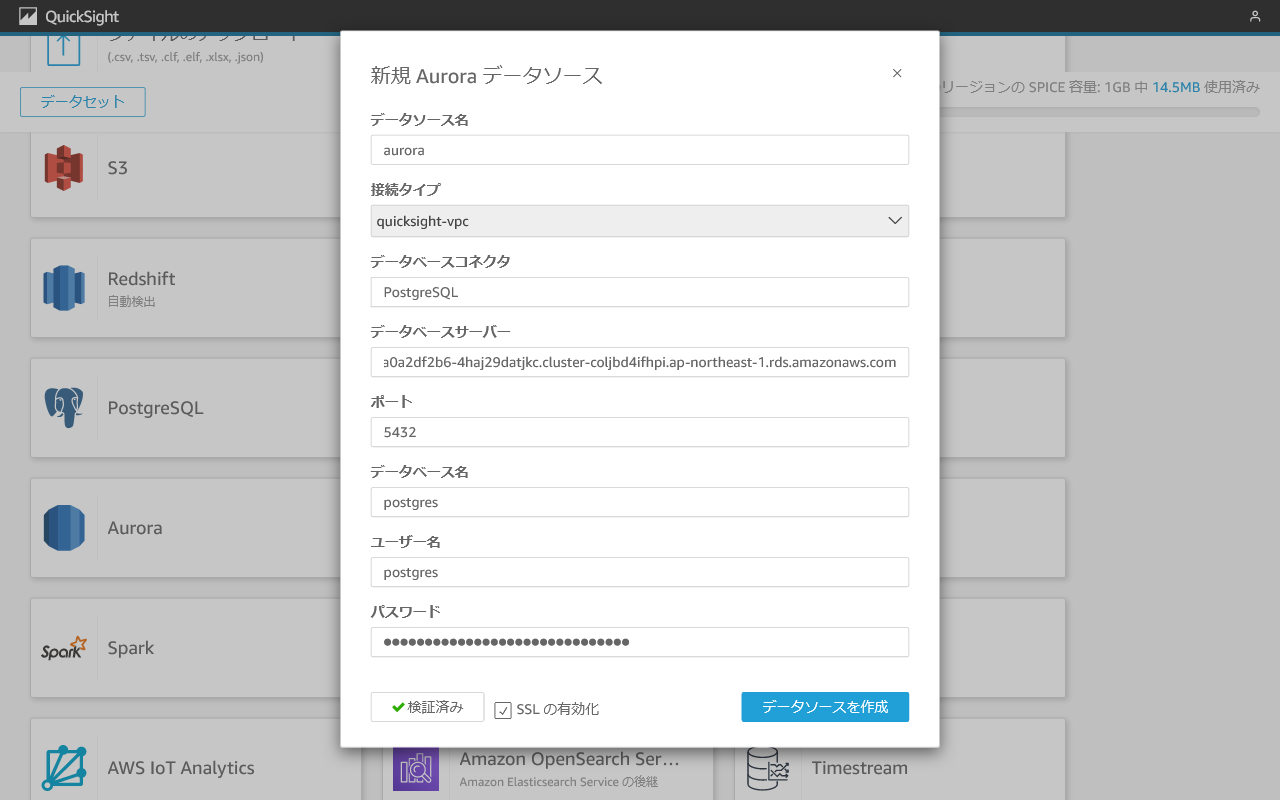Open the 接続タイプ quicksight-vpc dropdown
Screen dimensions: 1280x800
pyautogui.click(x=640, y=221)
